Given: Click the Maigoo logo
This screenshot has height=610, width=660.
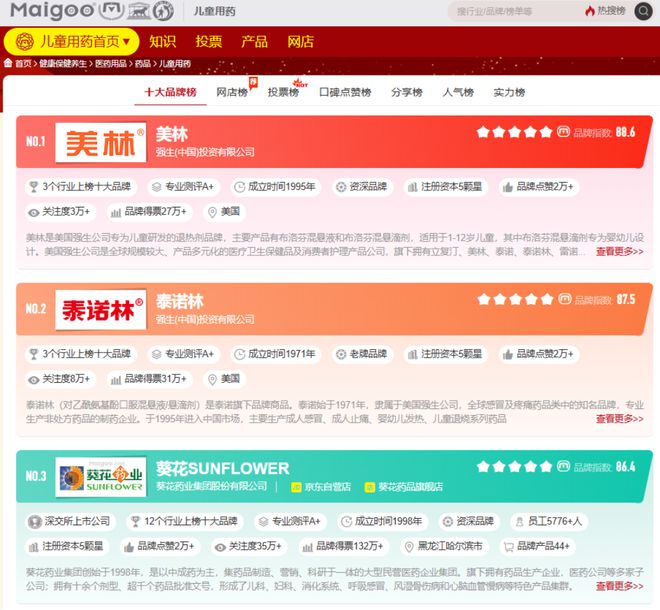Looking at the screenshot, I should (x=52, y=11).
